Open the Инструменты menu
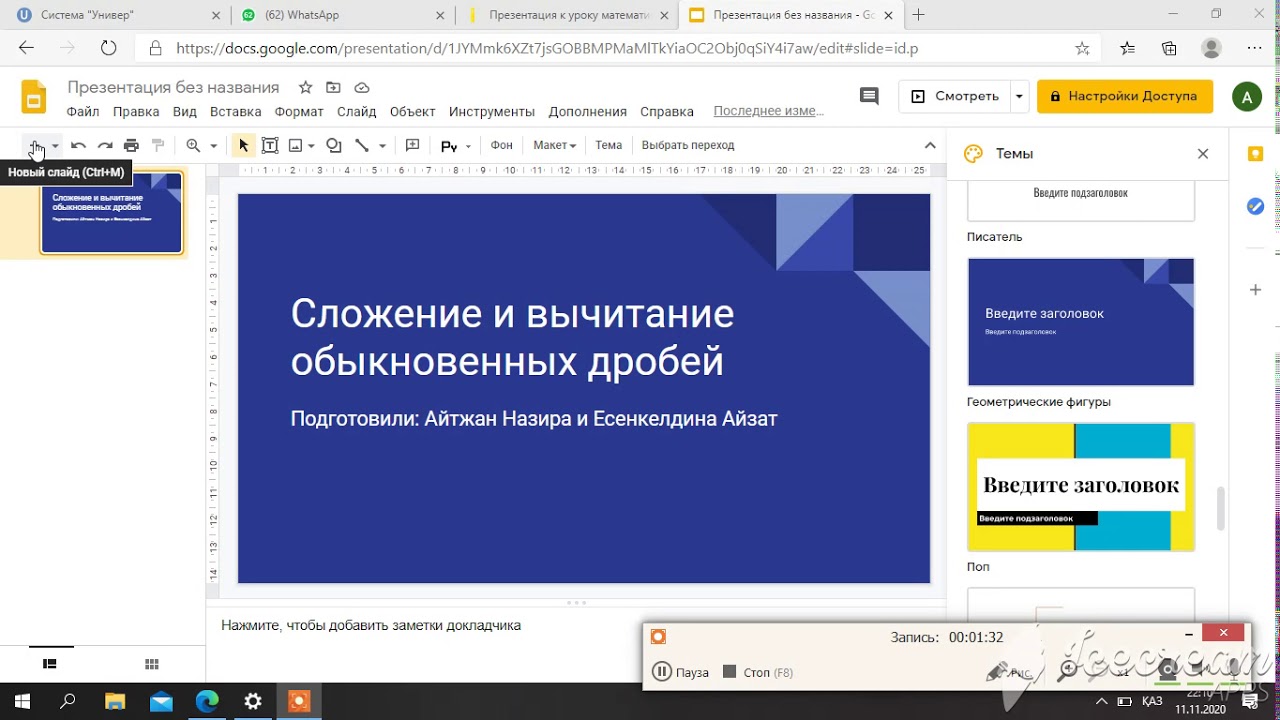The width and height of the screenshot is (1280, 720). 491,112
